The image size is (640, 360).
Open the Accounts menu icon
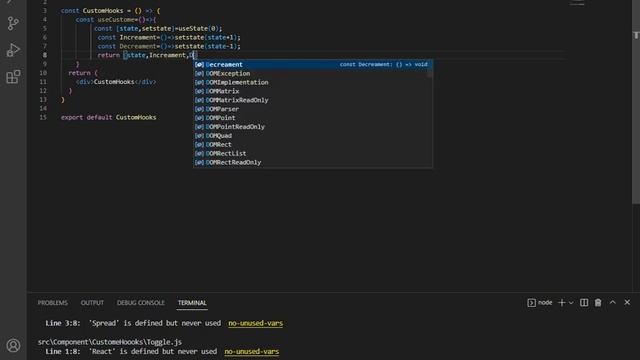pos(13,345)
